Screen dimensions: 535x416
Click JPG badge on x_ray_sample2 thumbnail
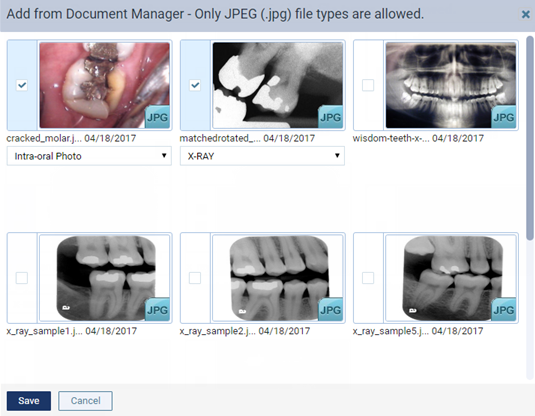(330, 310)
